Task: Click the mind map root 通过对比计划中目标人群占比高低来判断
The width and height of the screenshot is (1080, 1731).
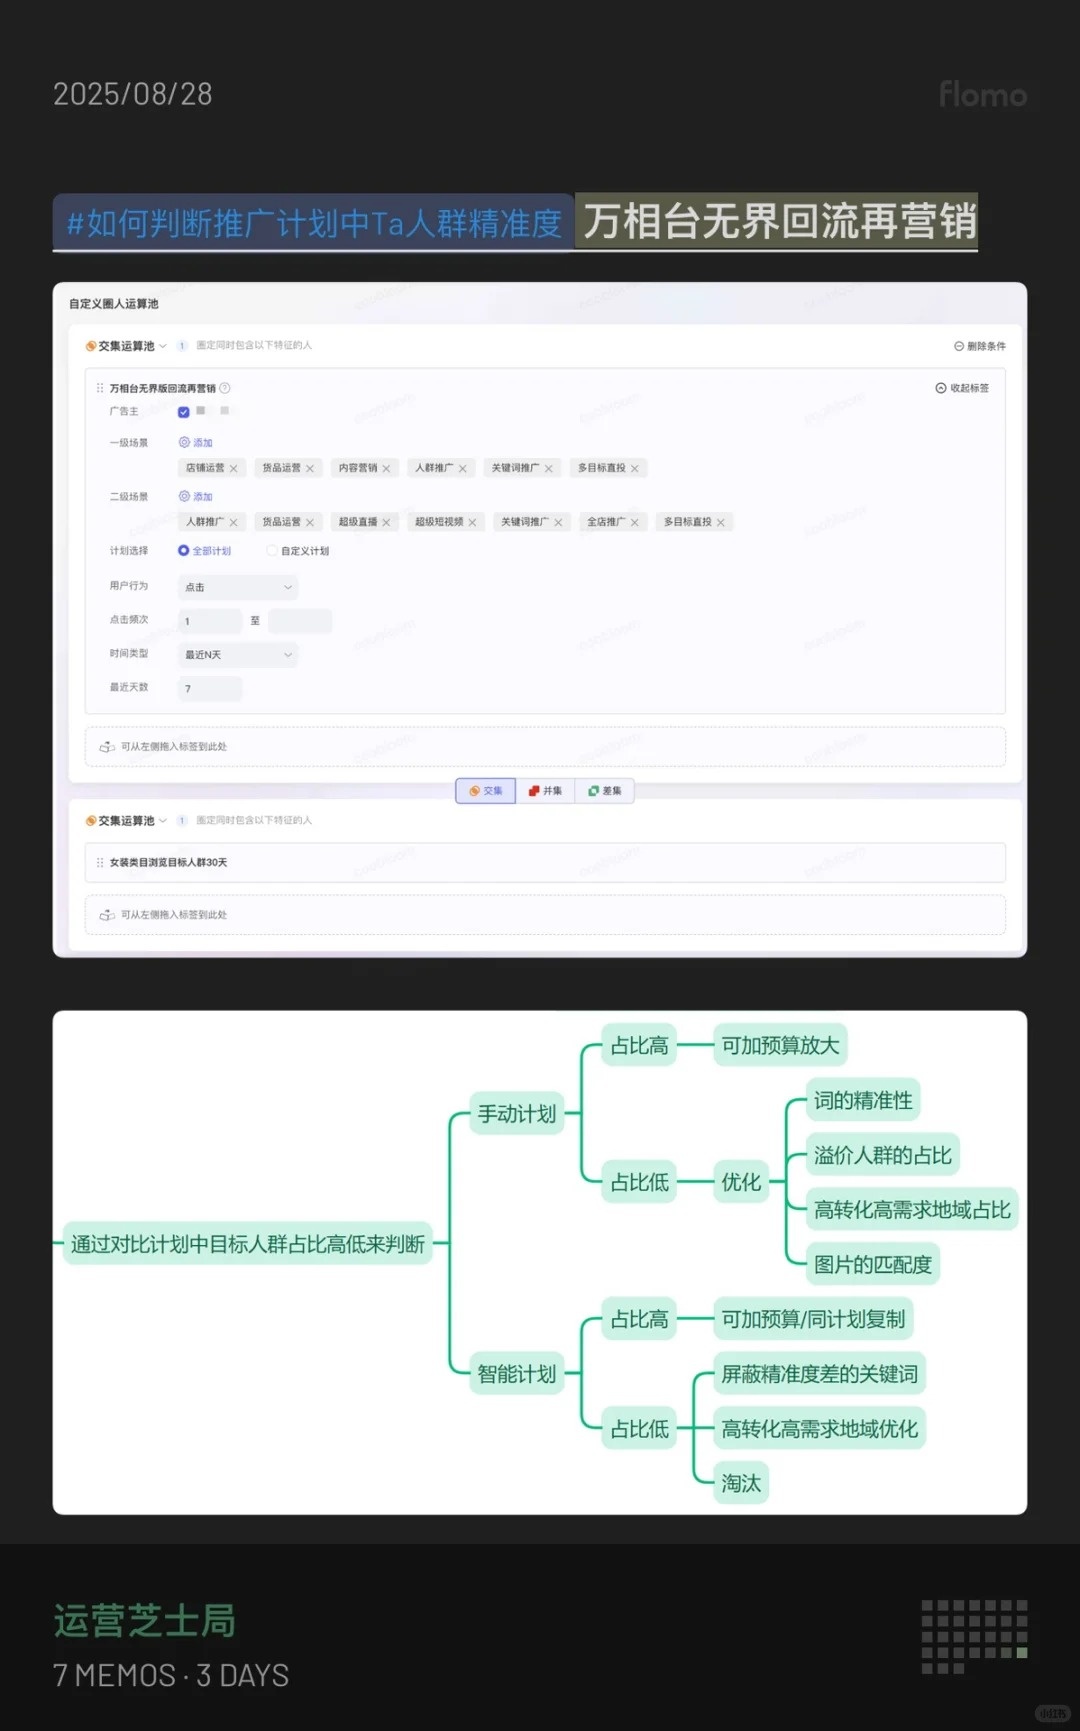Action: pyautogui.click(x=248, y=1244)
